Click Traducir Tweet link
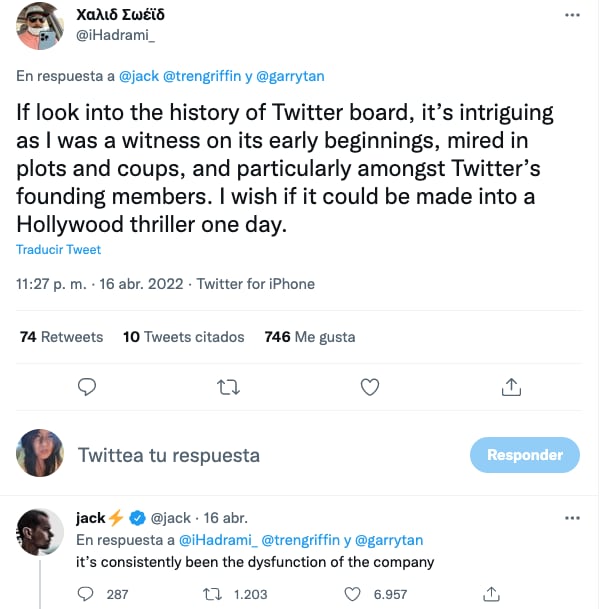Image resolution: width=603 pixels, height=609 pixels. [58, 250]
